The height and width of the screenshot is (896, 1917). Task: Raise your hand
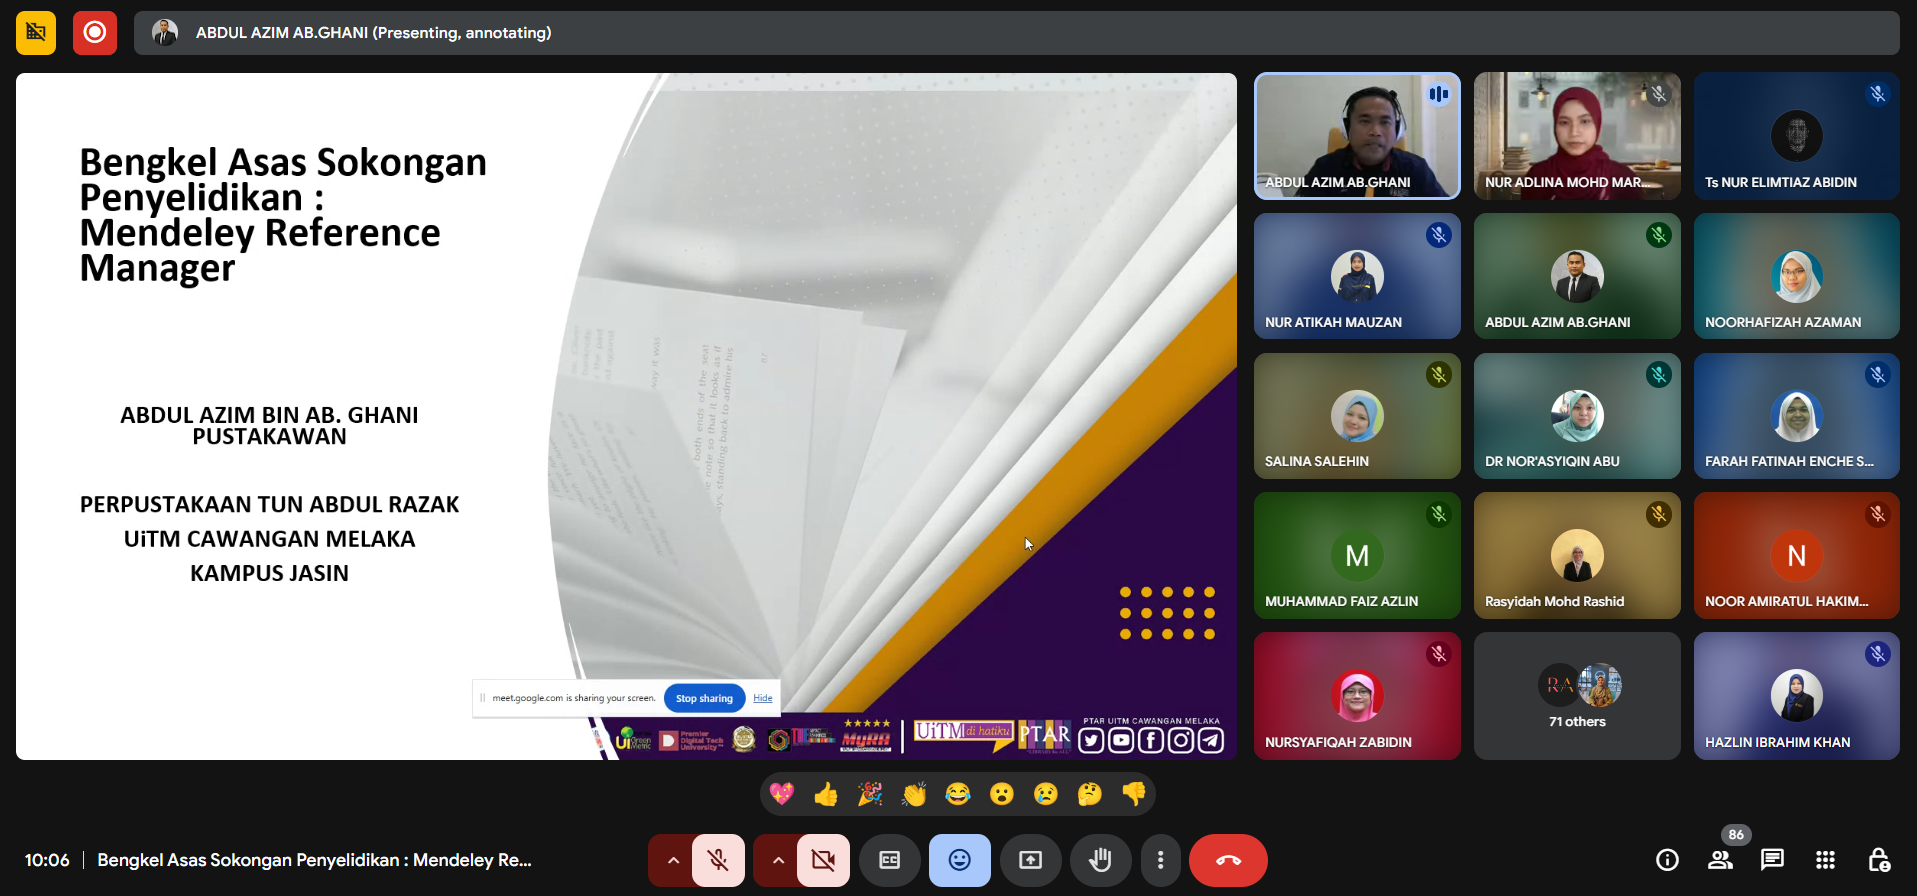1100,860
